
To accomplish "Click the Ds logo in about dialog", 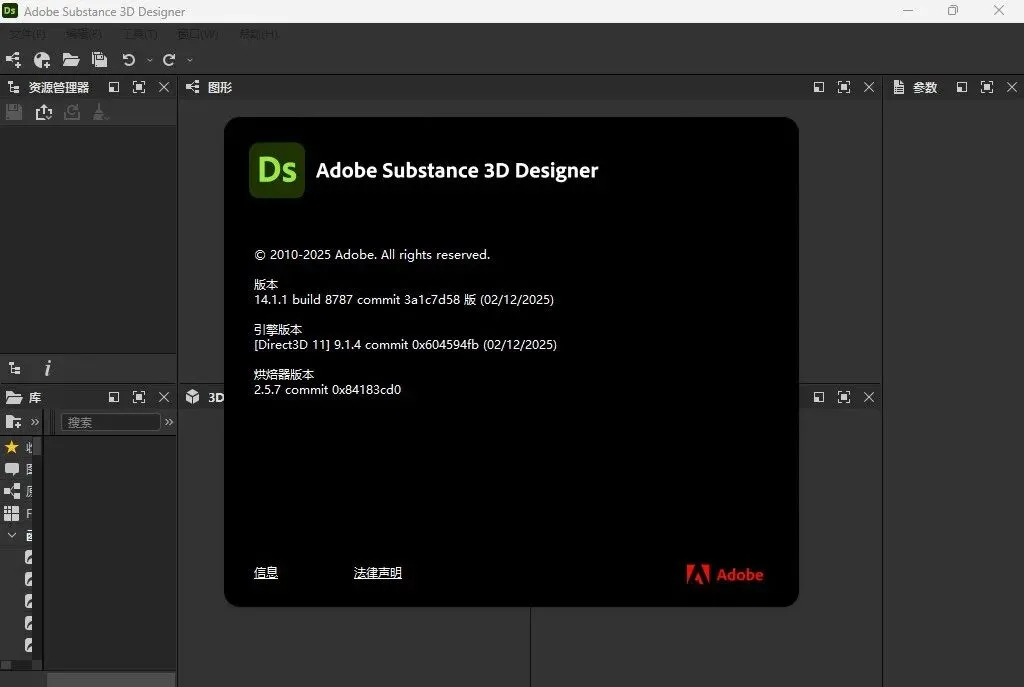I will pyautogui.click(x=277, y=170).
